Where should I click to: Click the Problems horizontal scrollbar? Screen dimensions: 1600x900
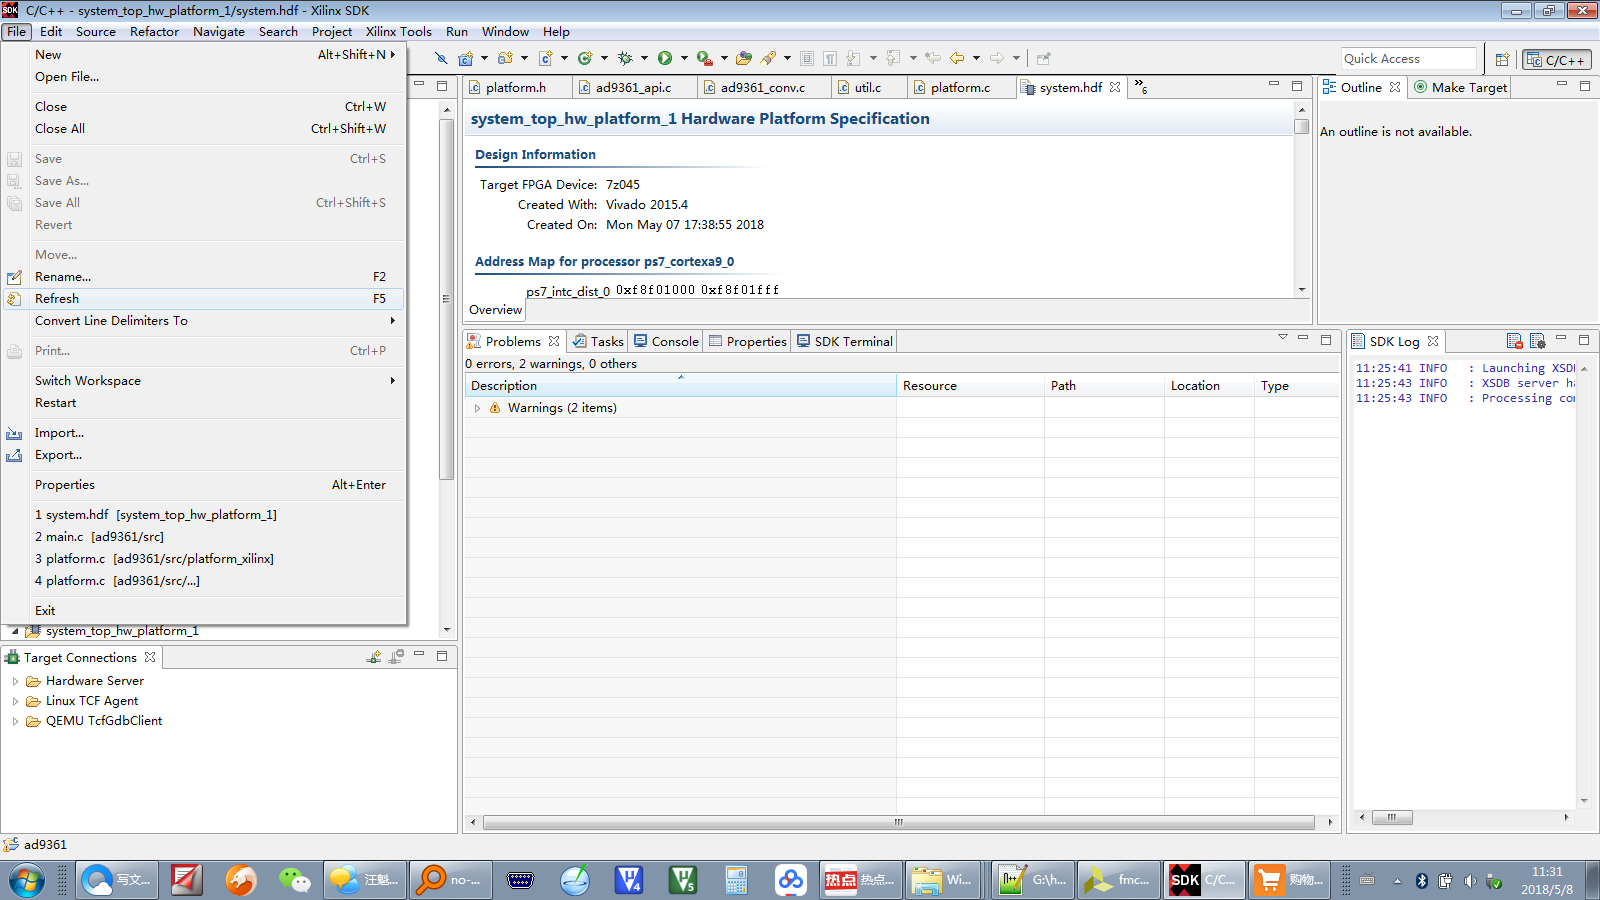coord(899,822)
